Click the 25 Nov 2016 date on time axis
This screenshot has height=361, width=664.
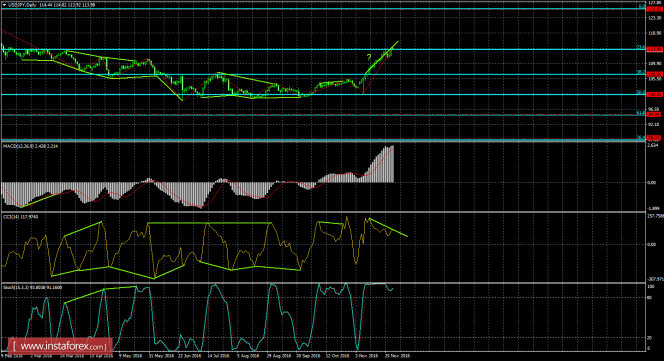click(x=397, y=356)
